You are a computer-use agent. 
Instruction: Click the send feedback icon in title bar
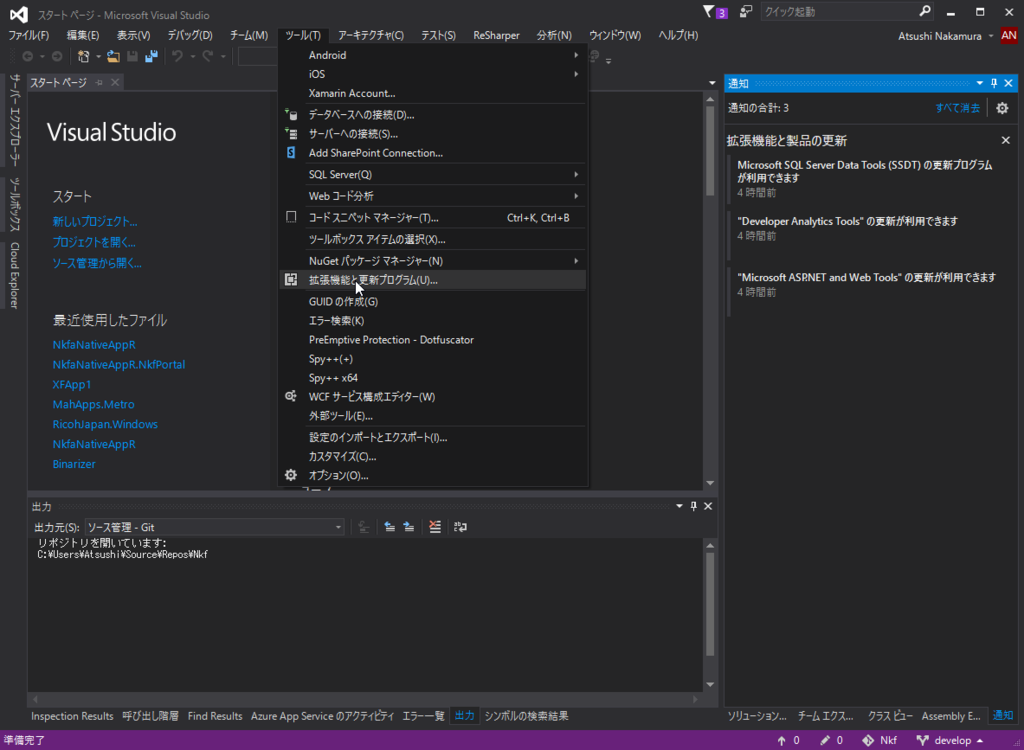[745, 12]
